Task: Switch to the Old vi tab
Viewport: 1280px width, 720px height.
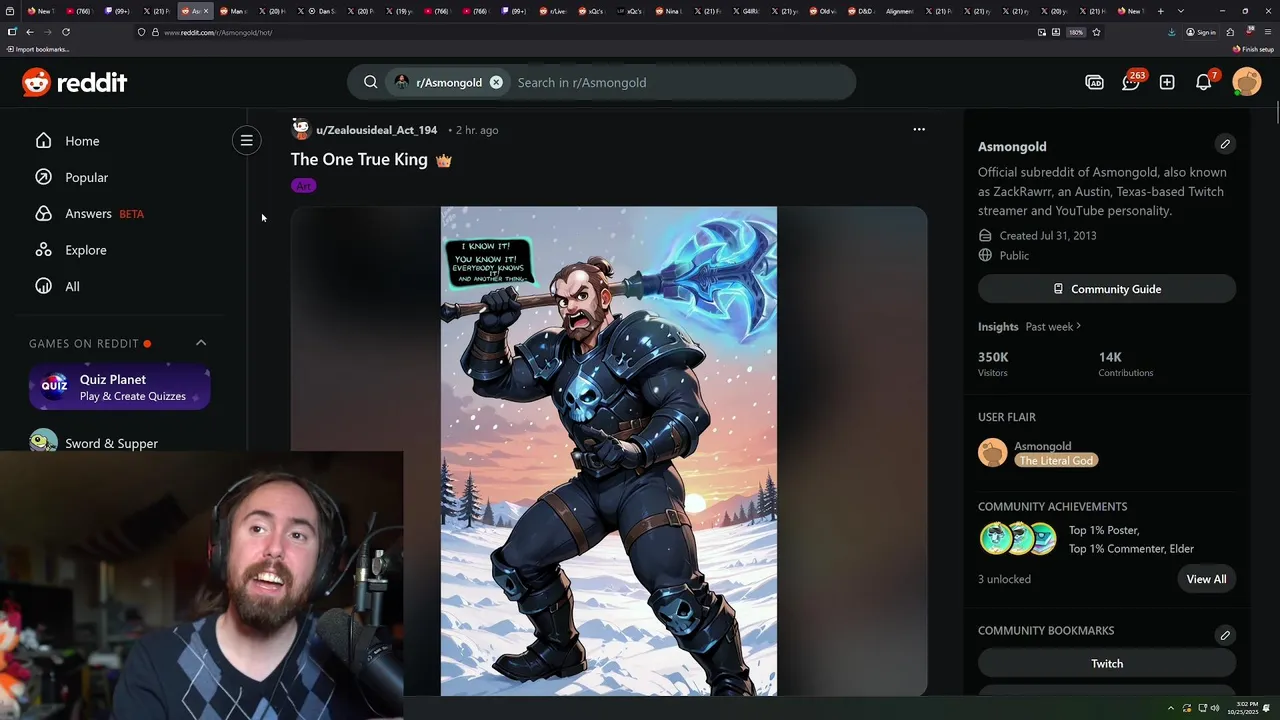Action: [822, 11]
